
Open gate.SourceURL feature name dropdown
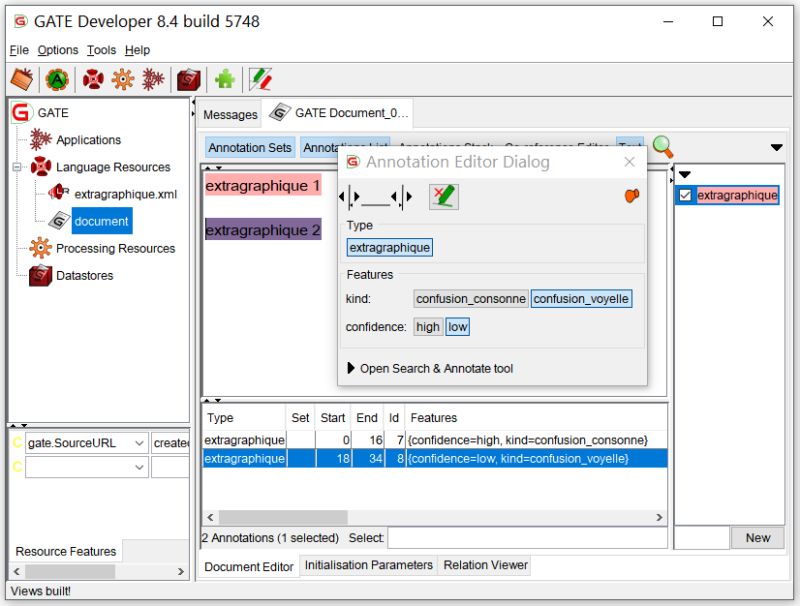pyautogui.click(x=139, y=443)
